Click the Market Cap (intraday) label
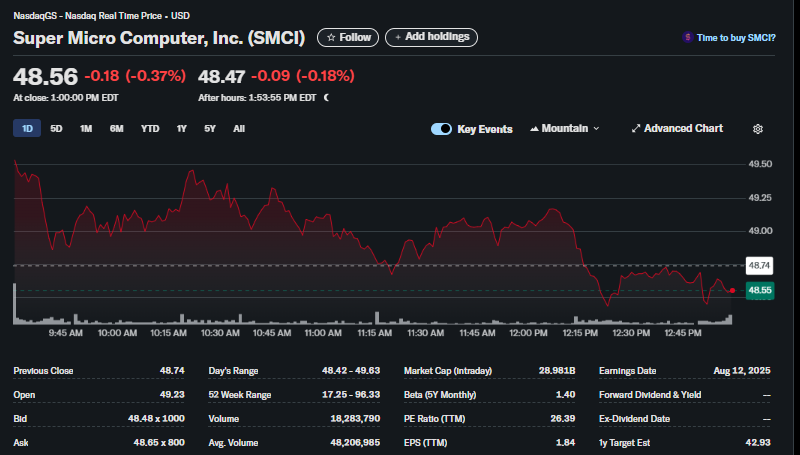The width and height of the screenshot is (800, 455). pyautogui.click(x=448, y=371)
